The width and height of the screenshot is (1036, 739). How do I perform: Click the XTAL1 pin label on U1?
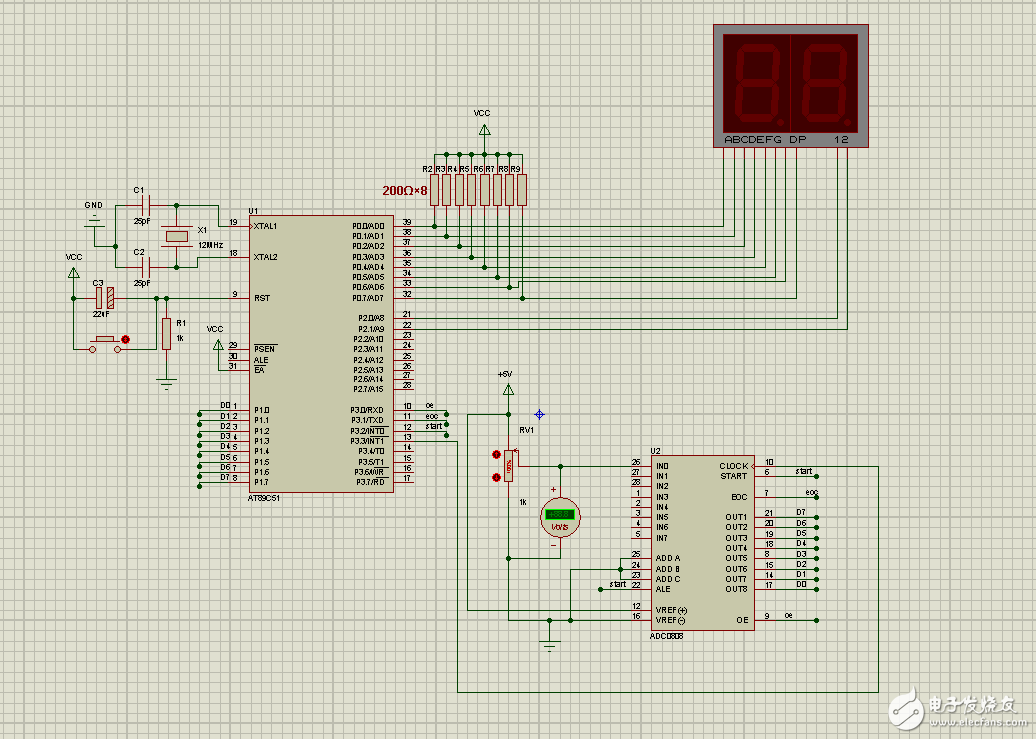pos(265,226)
